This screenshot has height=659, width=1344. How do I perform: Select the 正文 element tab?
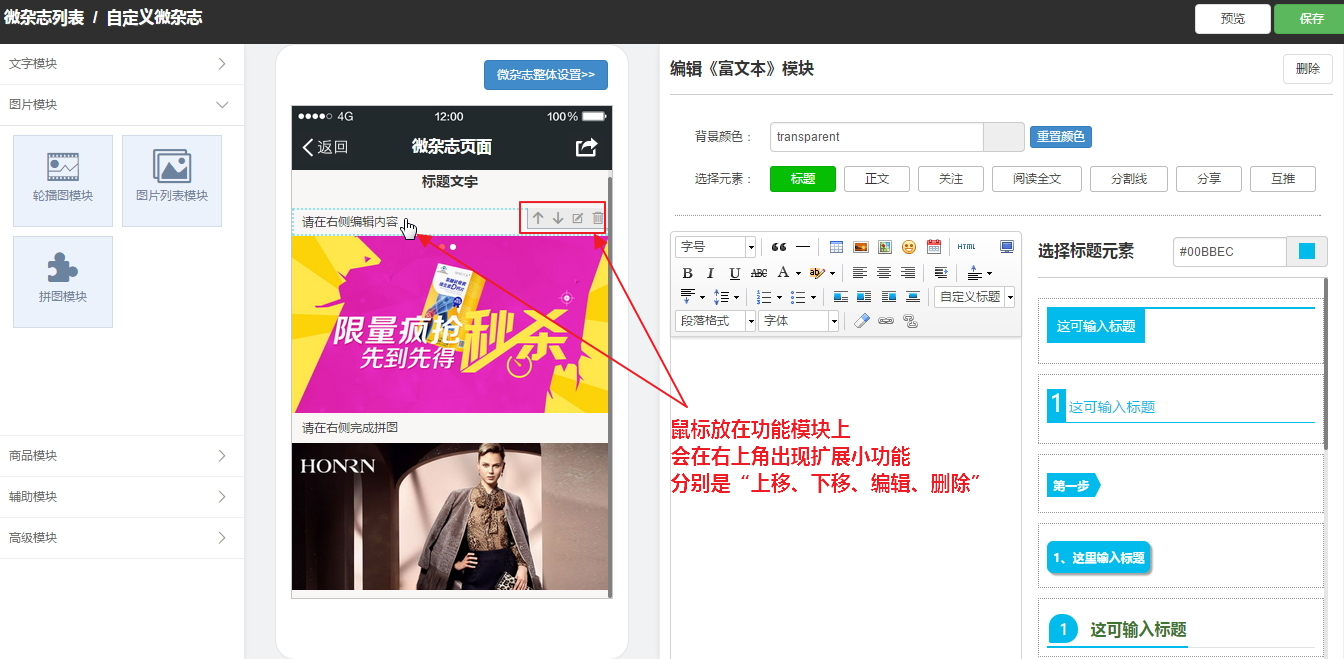(x=877, y=179)
